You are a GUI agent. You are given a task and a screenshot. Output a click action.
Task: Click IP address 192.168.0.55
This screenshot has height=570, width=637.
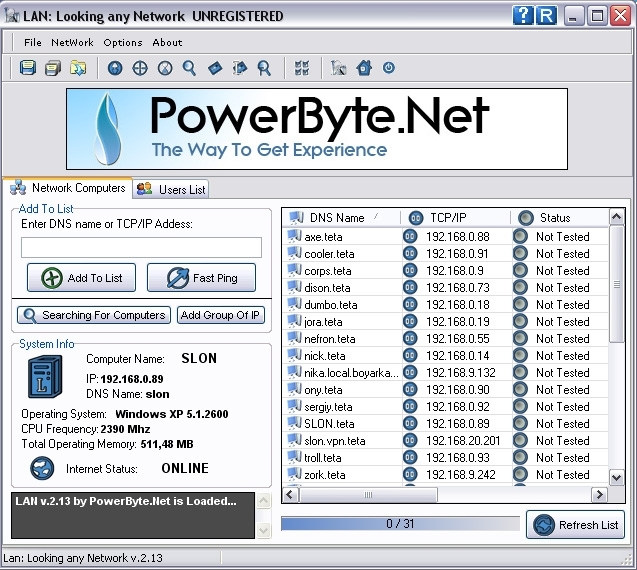[457, 339]
